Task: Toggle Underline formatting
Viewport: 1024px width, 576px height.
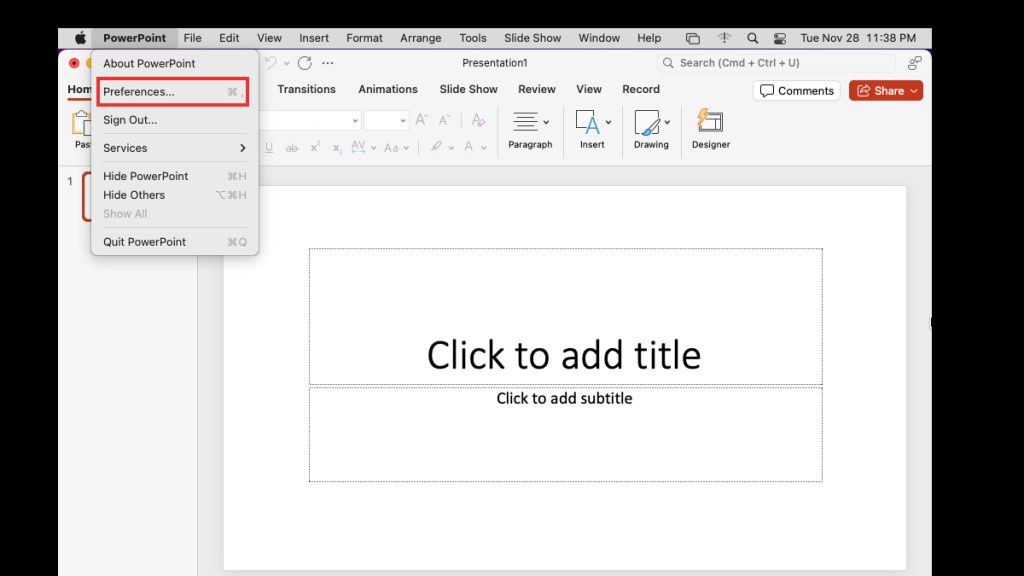Action: coord(270,146)
